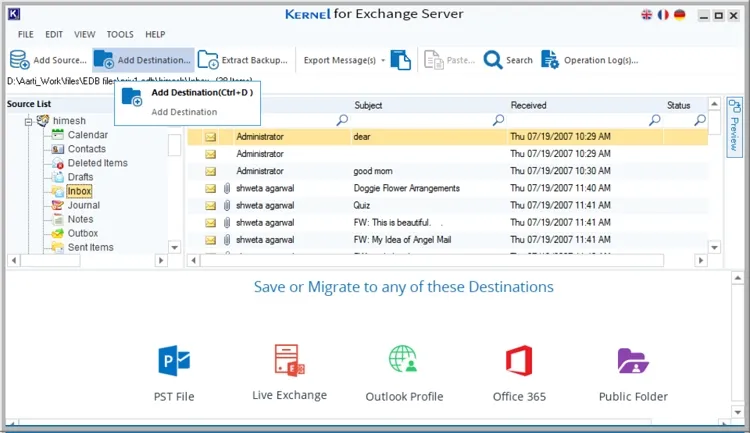Select the Sent Items folder

tap(90, 247)
